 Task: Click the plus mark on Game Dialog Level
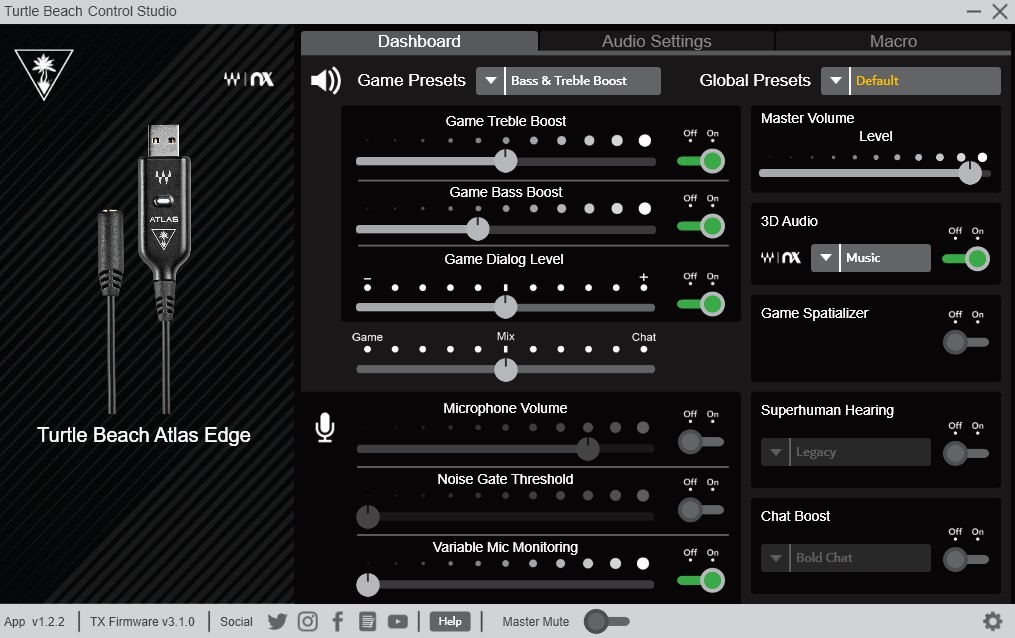(x=643, y=277)
